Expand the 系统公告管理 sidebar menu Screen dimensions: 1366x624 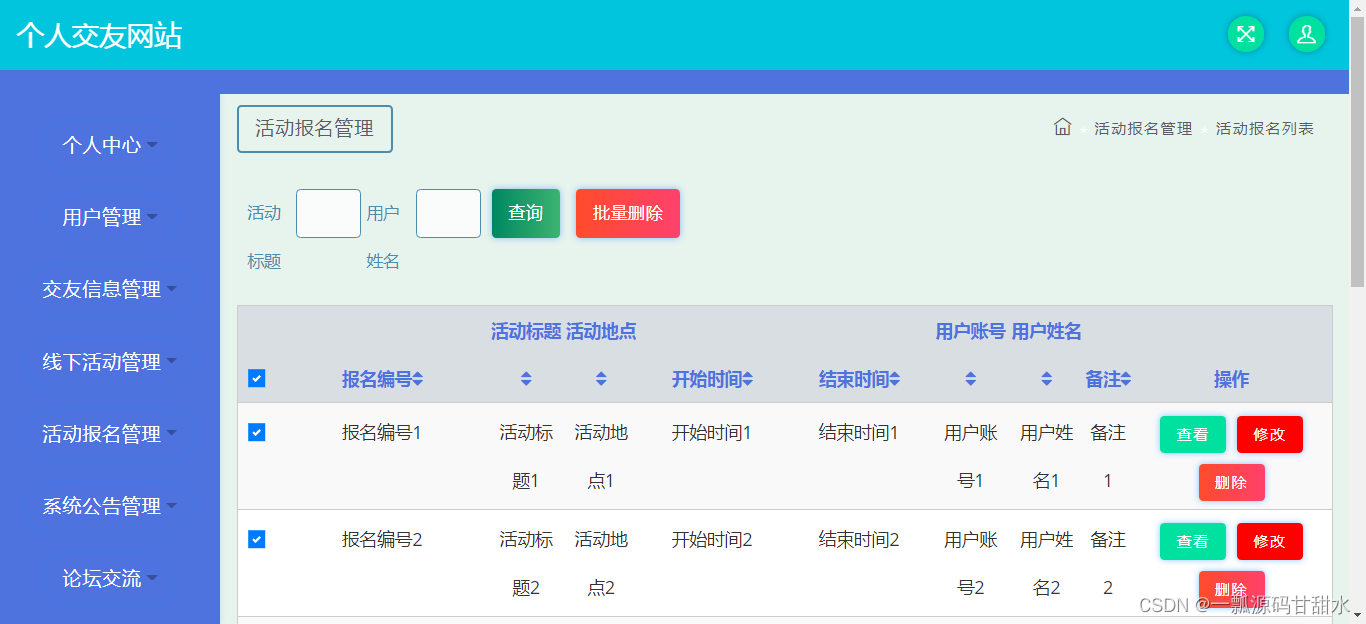tap(110, 506)
